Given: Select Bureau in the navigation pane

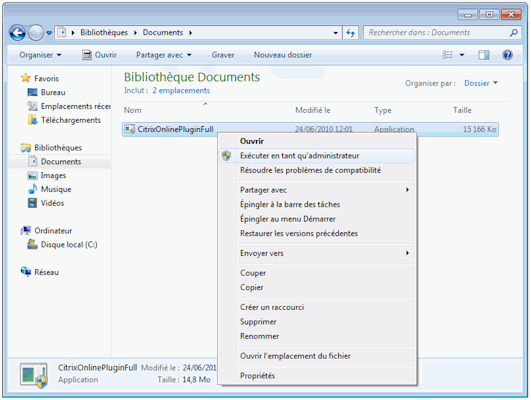Looking at the screenshot, I should pos(46,92).
